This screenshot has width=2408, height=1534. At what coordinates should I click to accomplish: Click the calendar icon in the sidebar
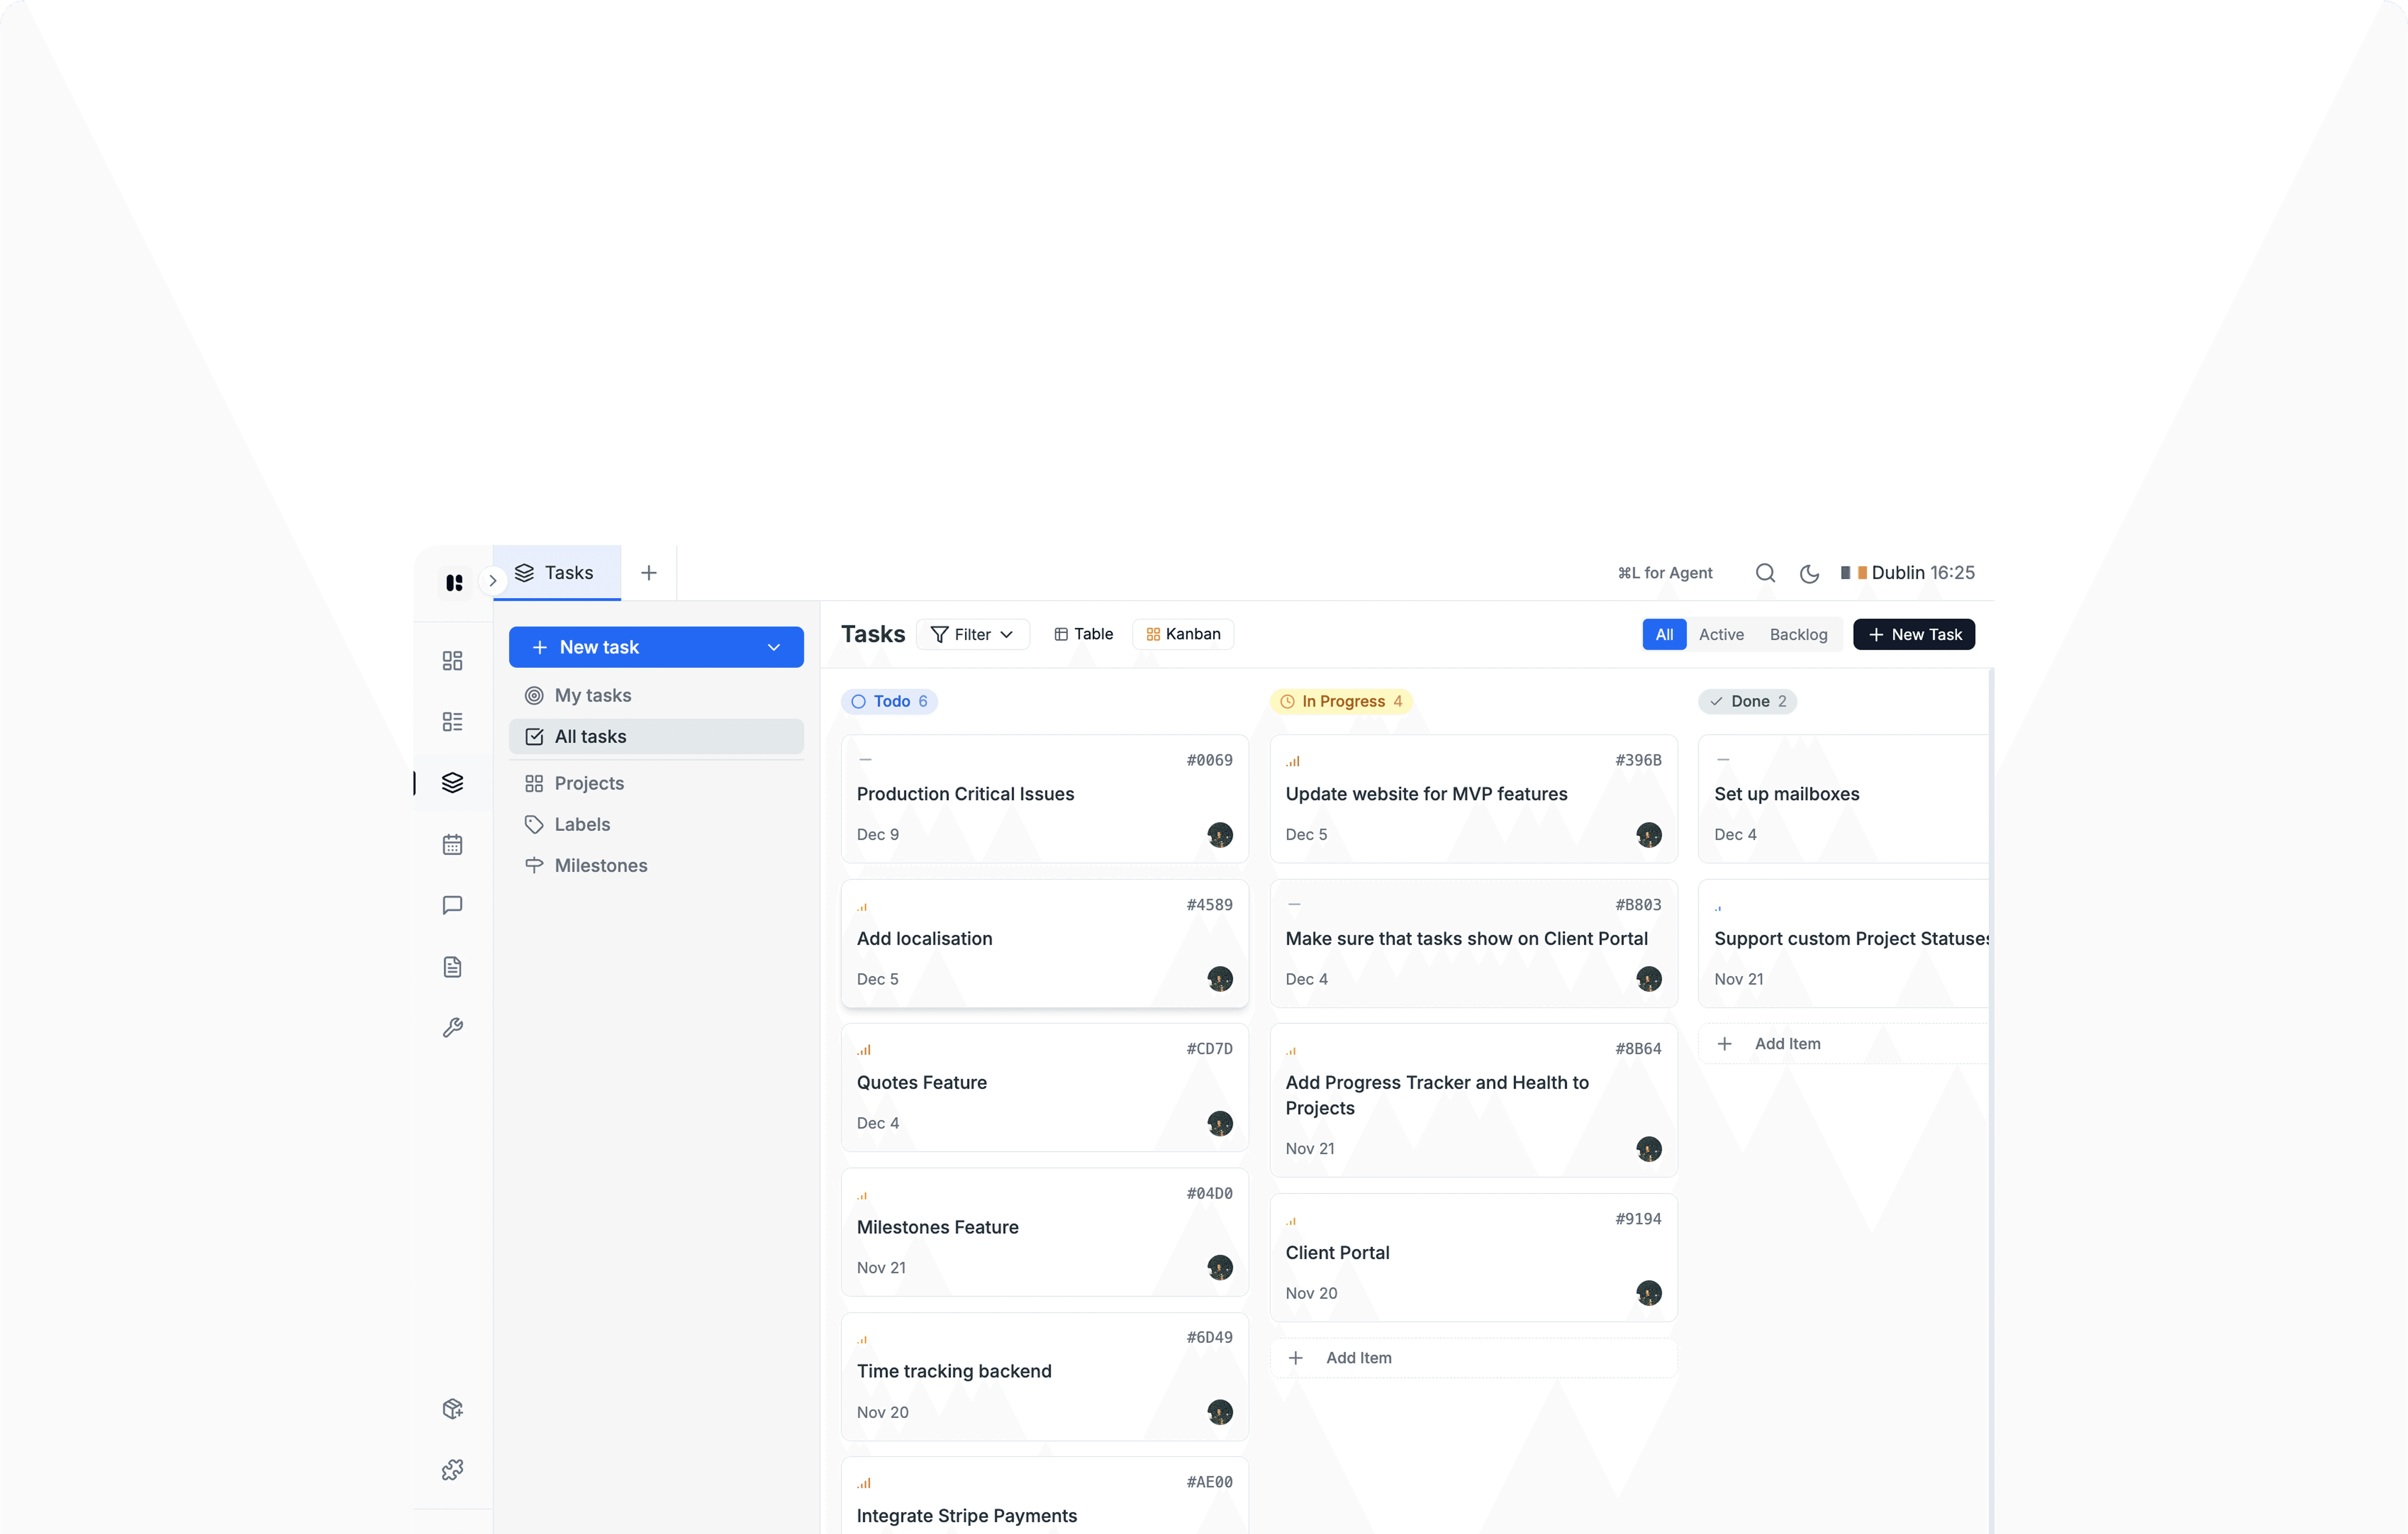452,844
